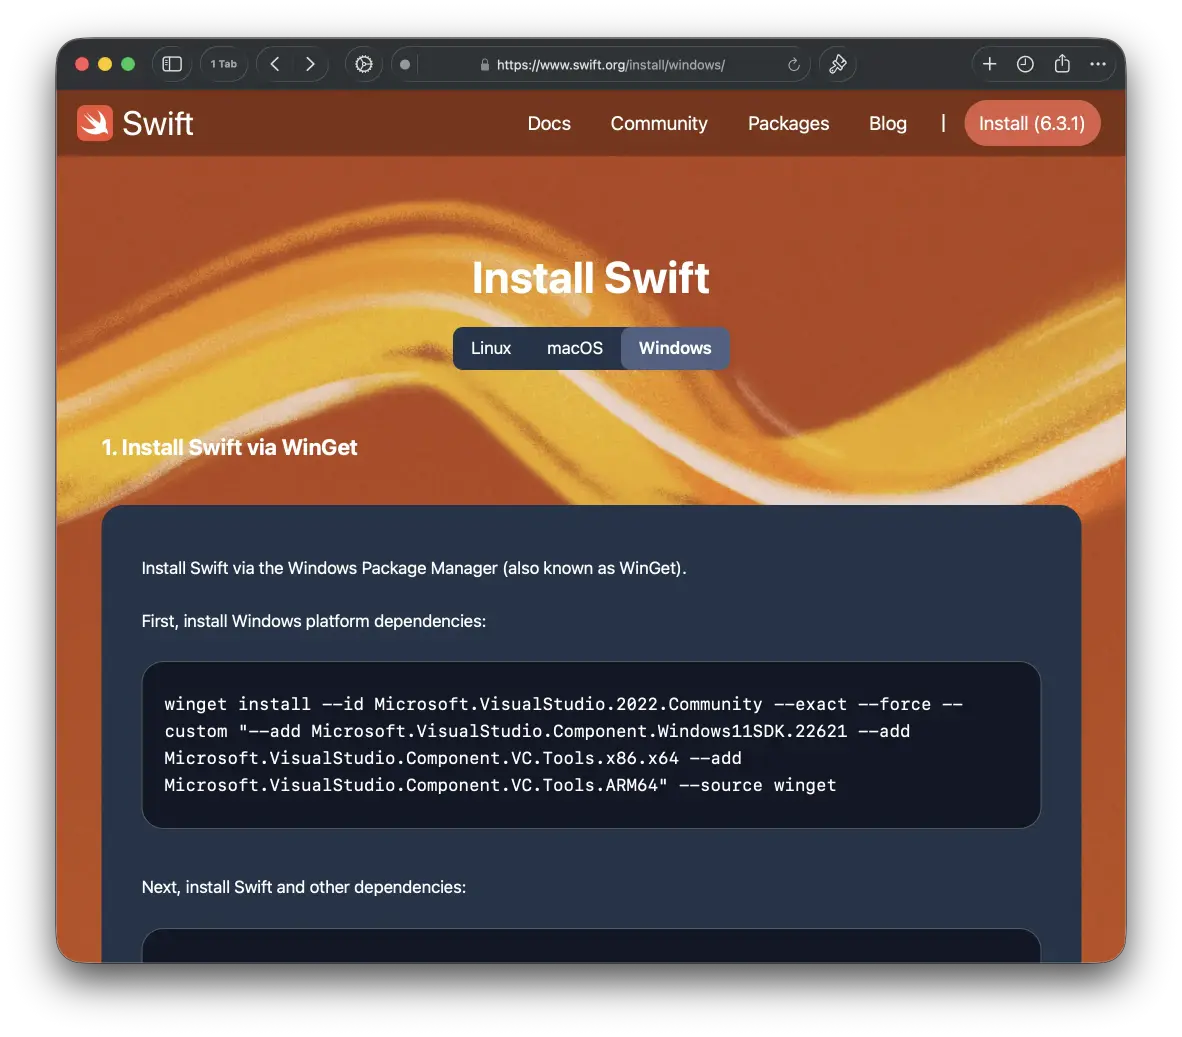Open the history clock icon
The width and height of the screenshot is (1182, 1037).
1025,64
